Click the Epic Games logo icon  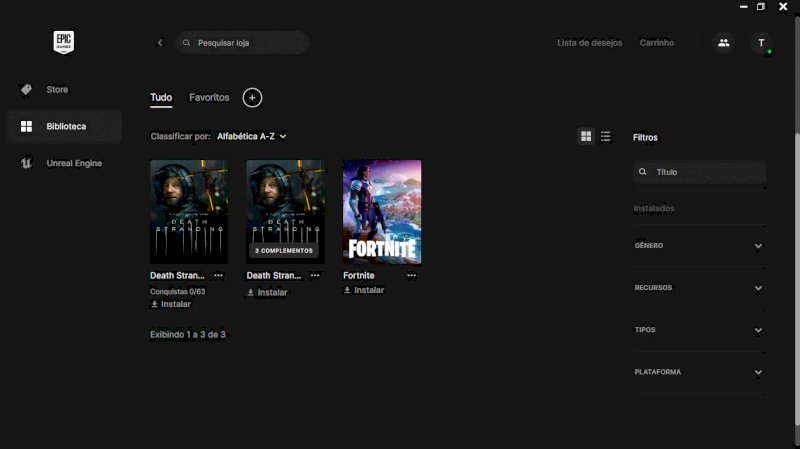click(x=64, y=42)
